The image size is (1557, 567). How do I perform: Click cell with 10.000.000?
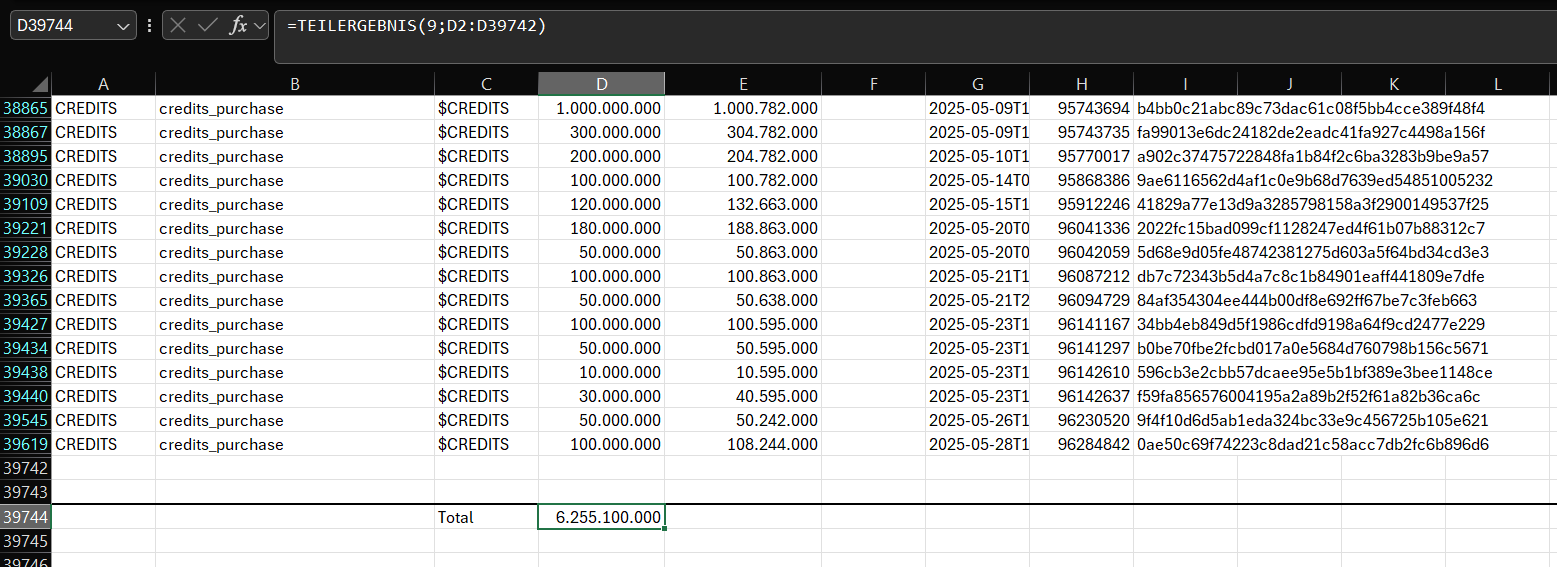(601, 372)
